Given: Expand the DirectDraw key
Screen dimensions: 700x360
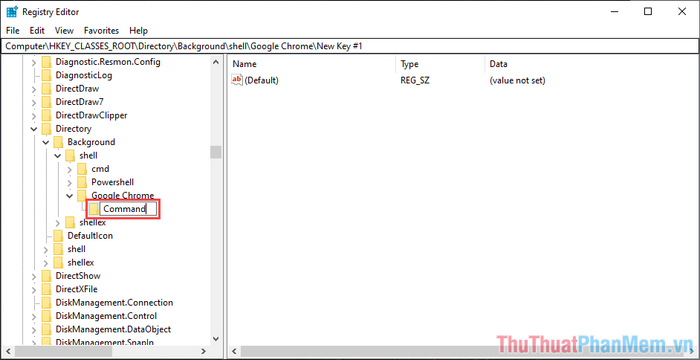Looking at the screenshot, I should pos(34,89).
